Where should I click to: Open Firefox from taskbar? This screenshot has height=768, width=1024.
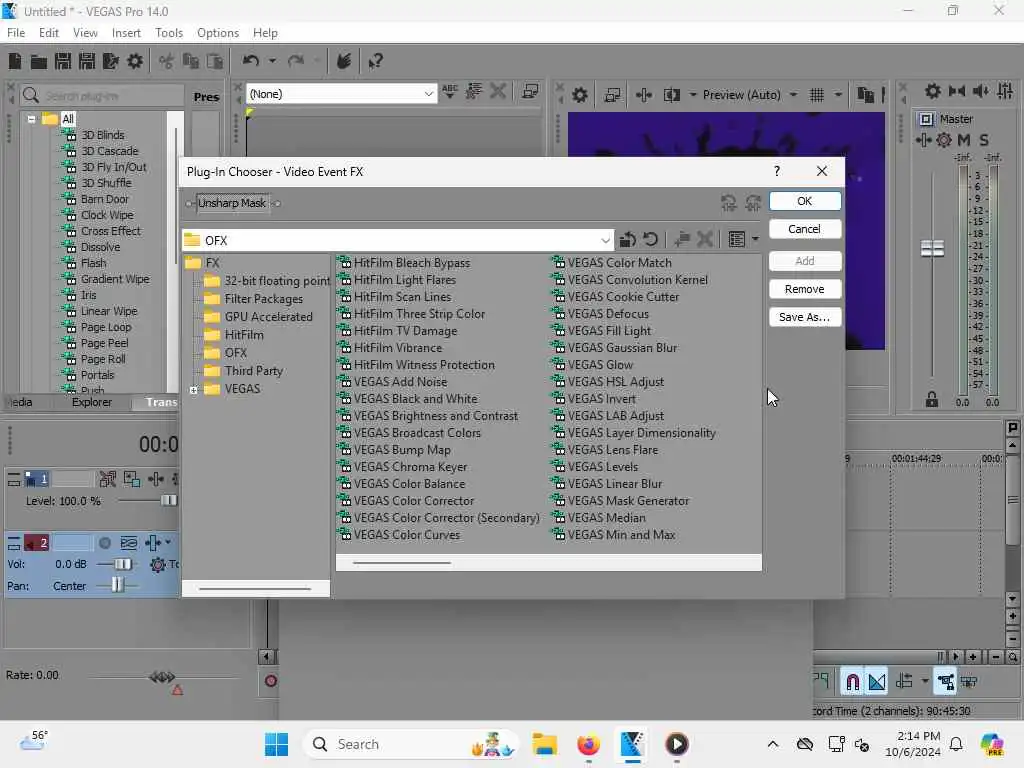coord(588,744)
